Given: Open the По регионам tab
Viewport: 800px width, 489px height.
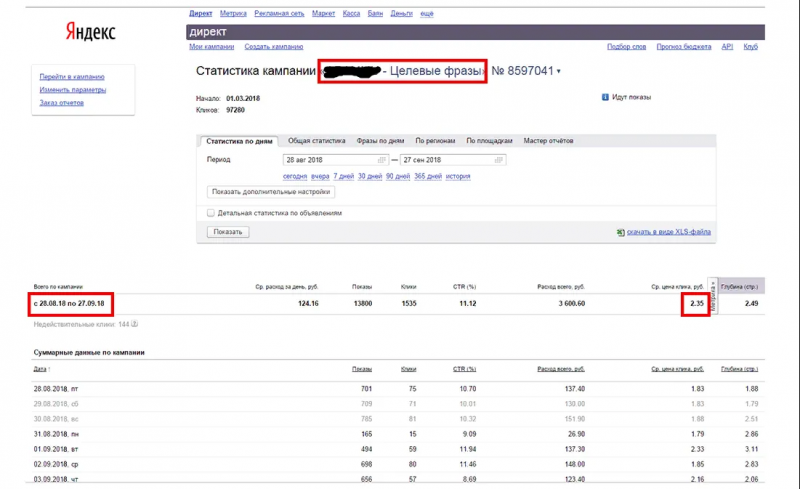Looking at the screenshot, I should coord(435,141).
